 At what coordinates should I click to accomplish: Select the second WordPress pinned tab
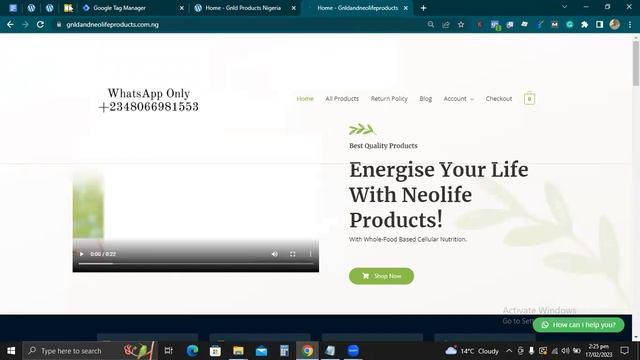click(49, 8)
